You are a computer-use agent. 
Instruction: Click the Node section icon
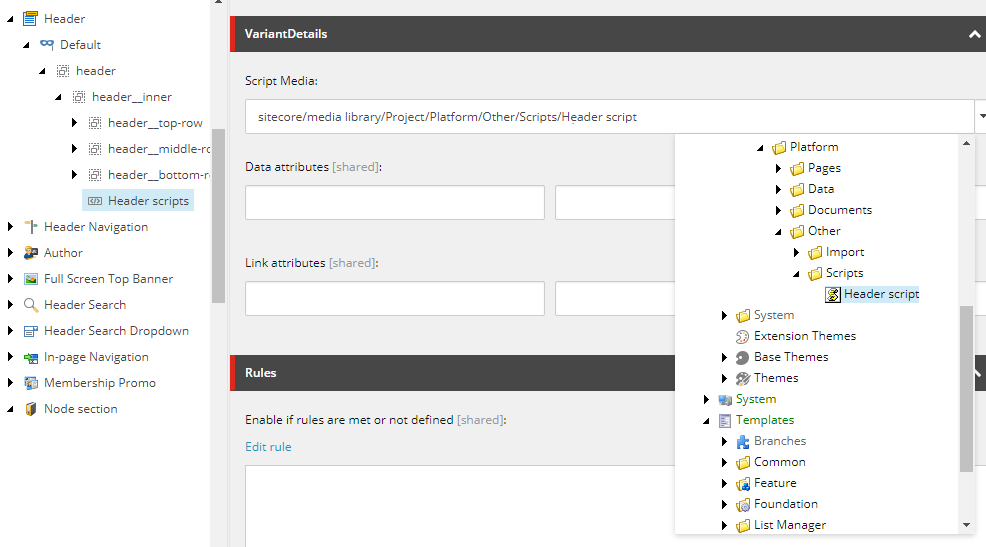(x=30, y=409)
